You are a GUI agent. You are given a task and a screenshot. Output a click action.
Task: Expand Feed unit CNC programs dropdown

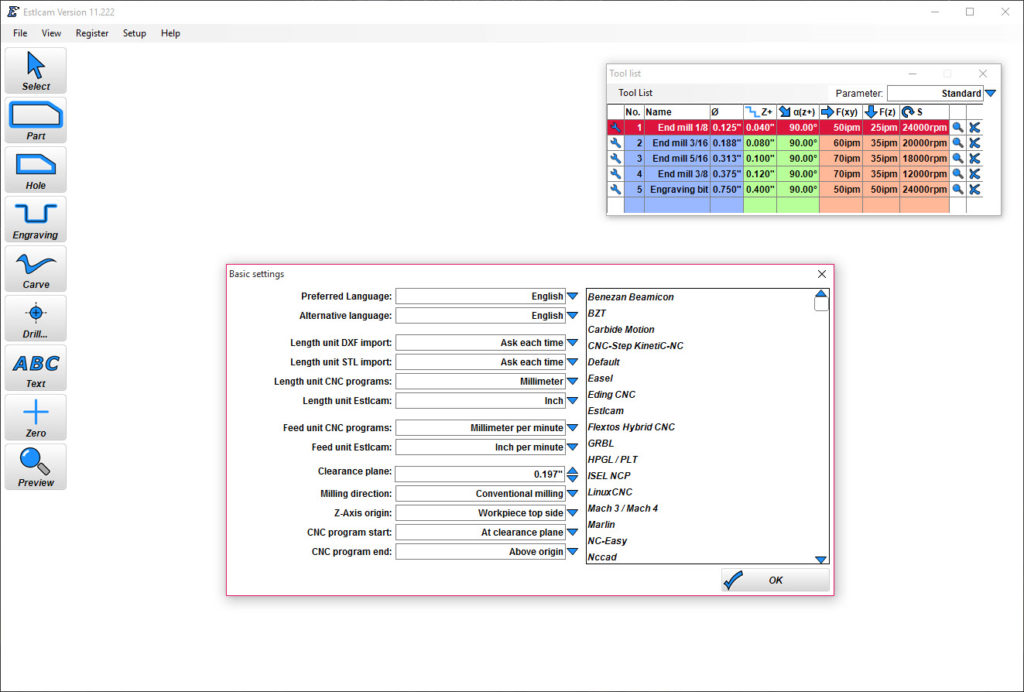[x=573, y=428]
